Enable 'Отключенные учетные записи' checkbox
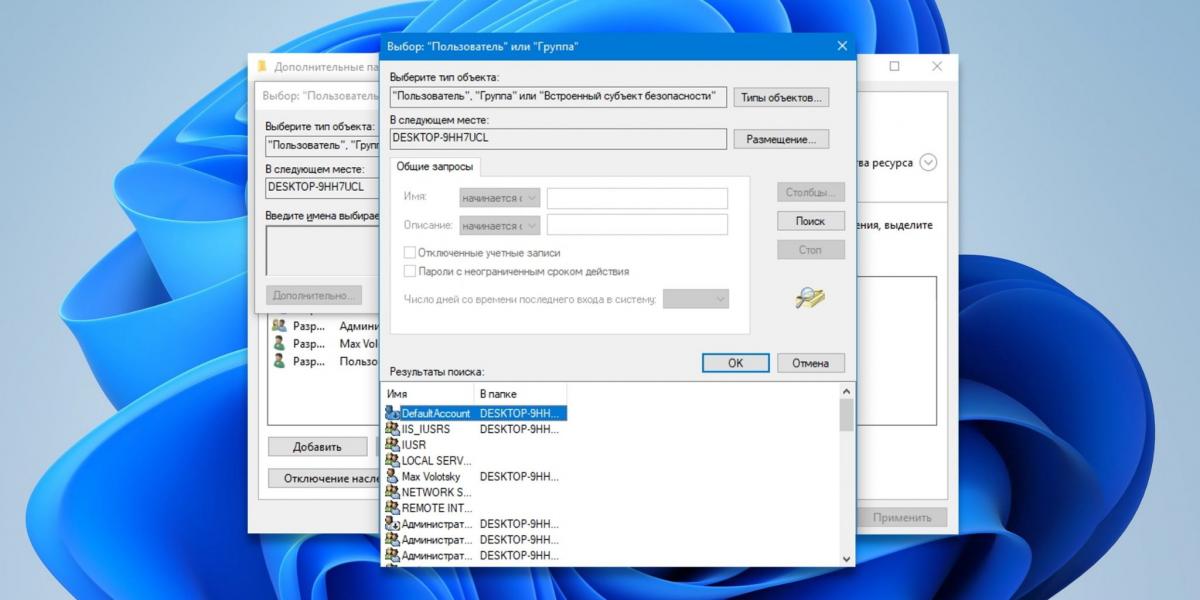This screenshot has width=1200, height=600. 409,253
